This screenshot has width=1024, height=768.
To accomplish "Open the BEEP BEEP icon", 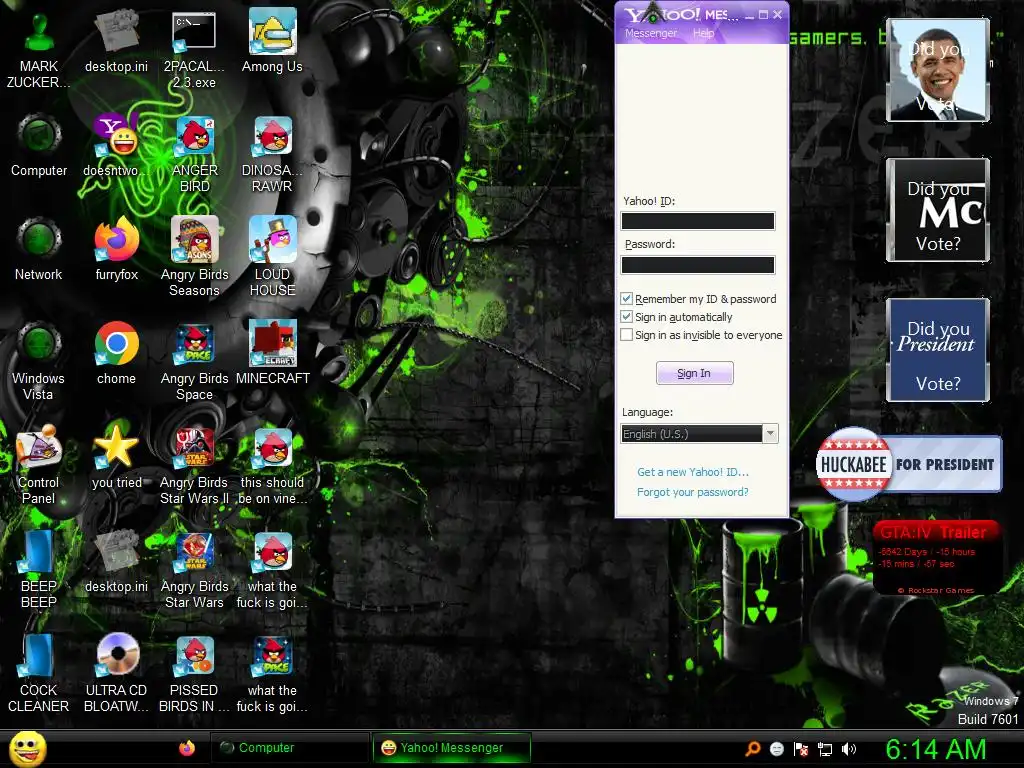I will (x=39, y=568).
